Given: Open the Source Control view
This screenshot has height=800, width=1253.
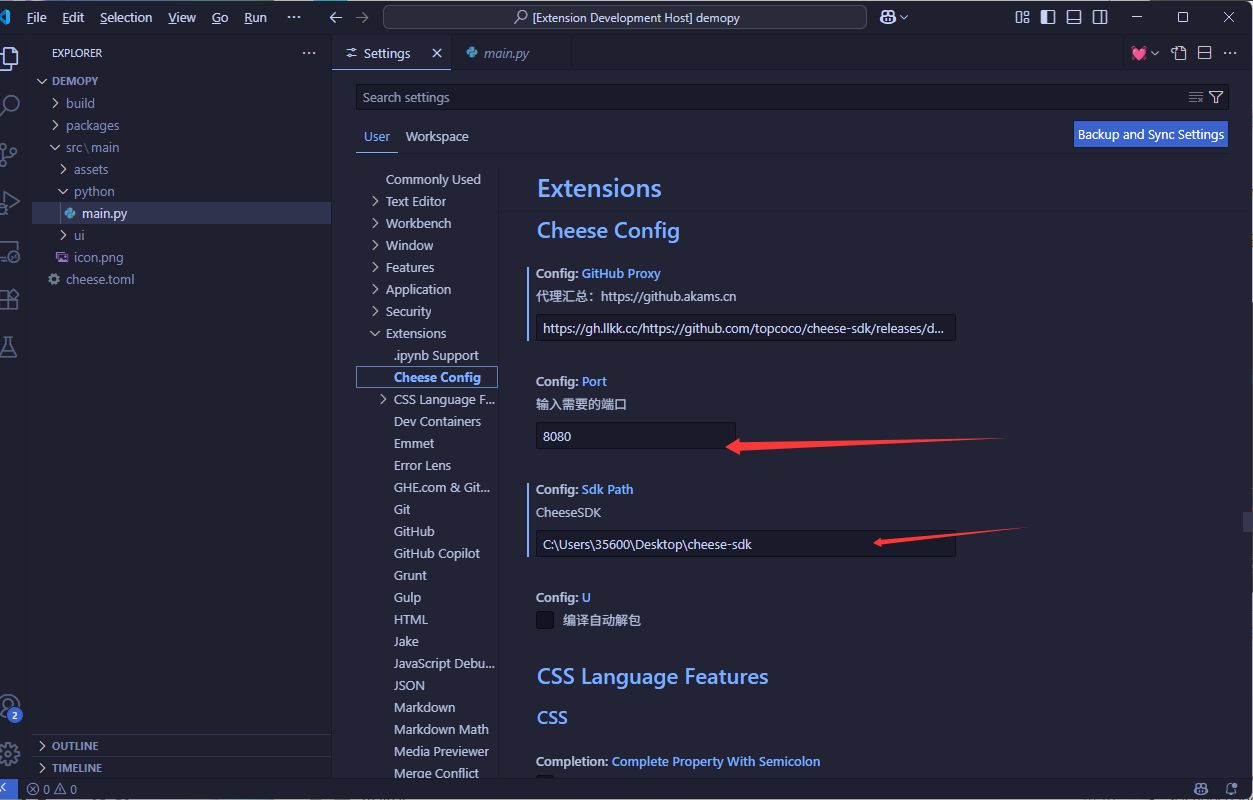Looking at the screenshot, I should coord(9,154).
